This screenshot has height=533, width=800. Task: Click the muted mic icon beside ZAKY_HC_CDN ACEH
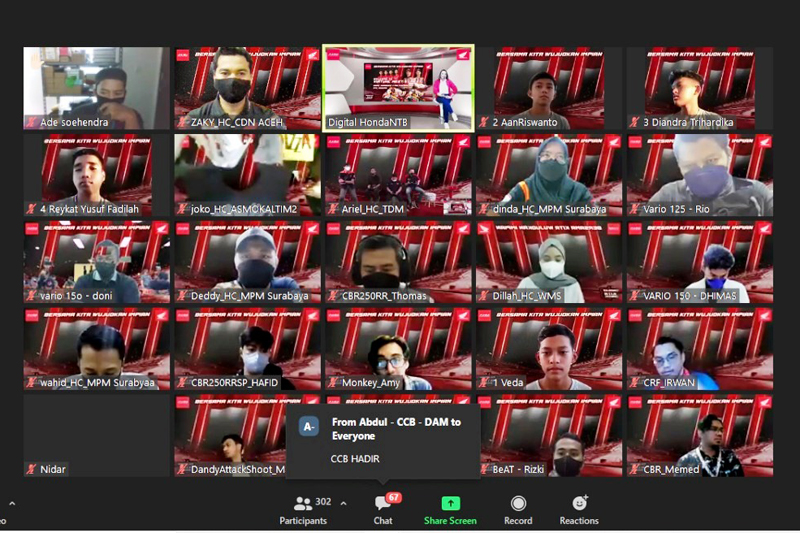pos(182,122)
